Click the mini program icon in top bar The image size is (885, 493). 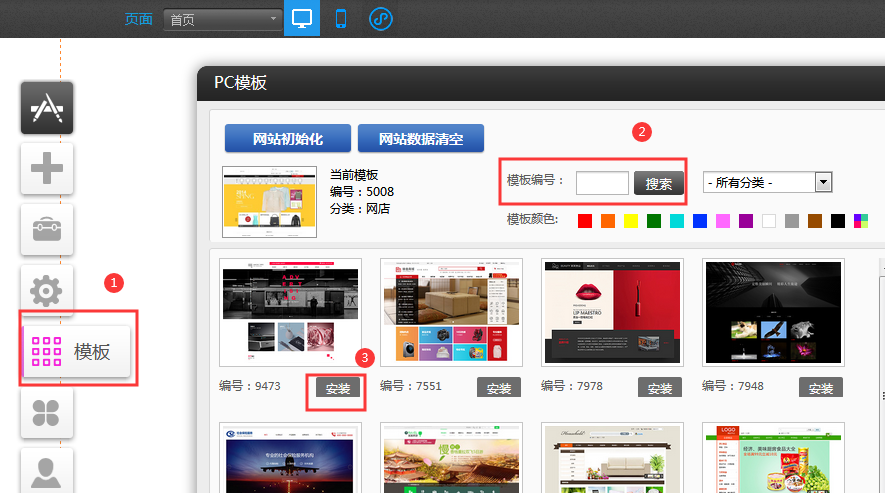point(380,19)
